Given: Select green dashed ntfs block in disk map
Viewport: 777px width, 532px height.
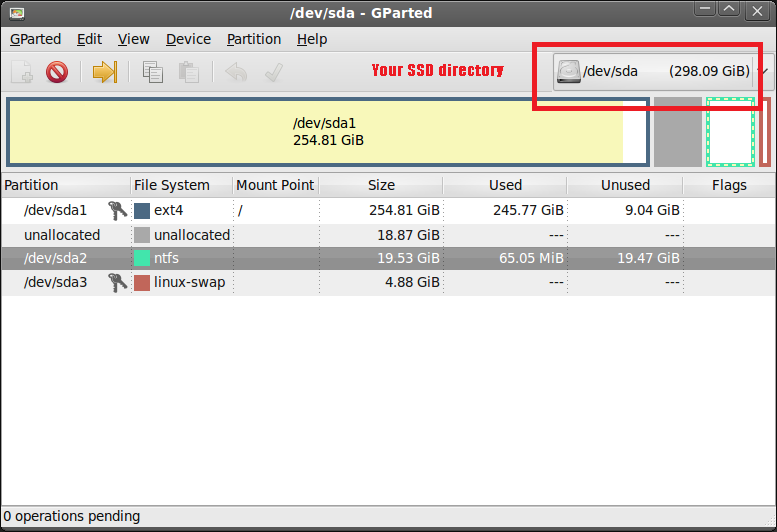Looking at the screenshot, I should (730, 132).
